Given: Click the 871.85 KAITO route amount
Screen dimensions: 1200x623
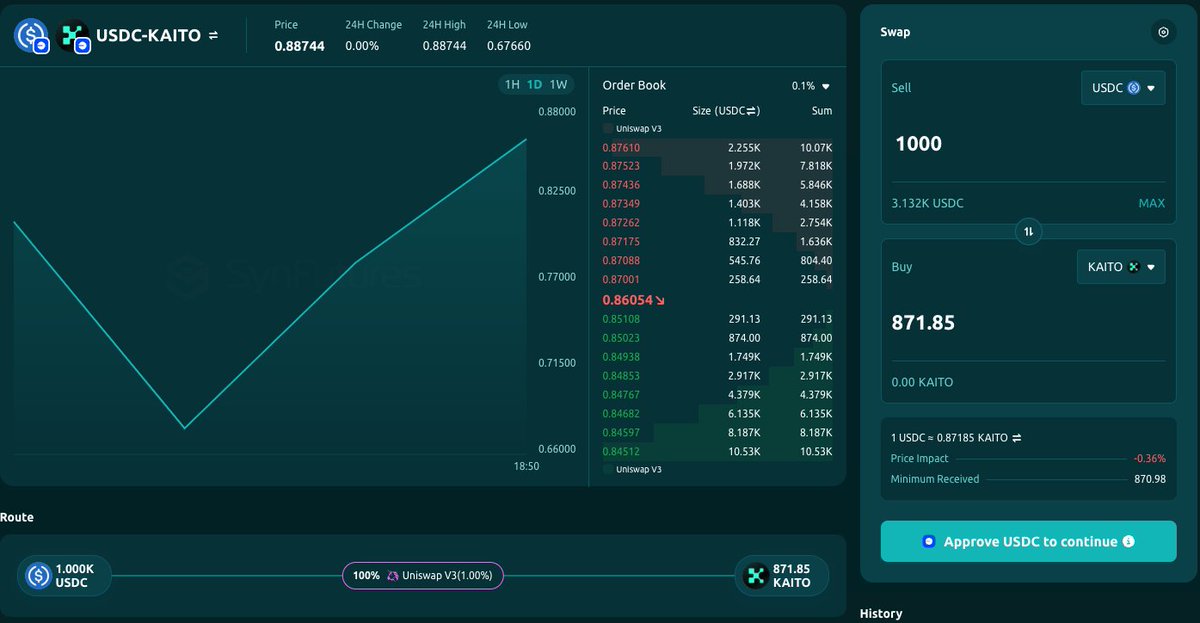Looking at the screenshot, I should tap(792, 575).
